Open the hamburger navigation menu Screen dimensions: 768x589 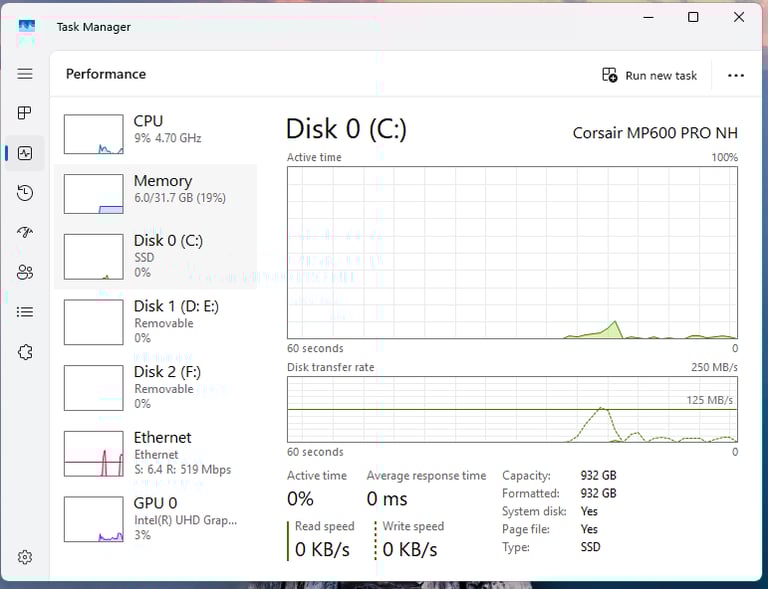pyautogui.click(x=24, y=74)
